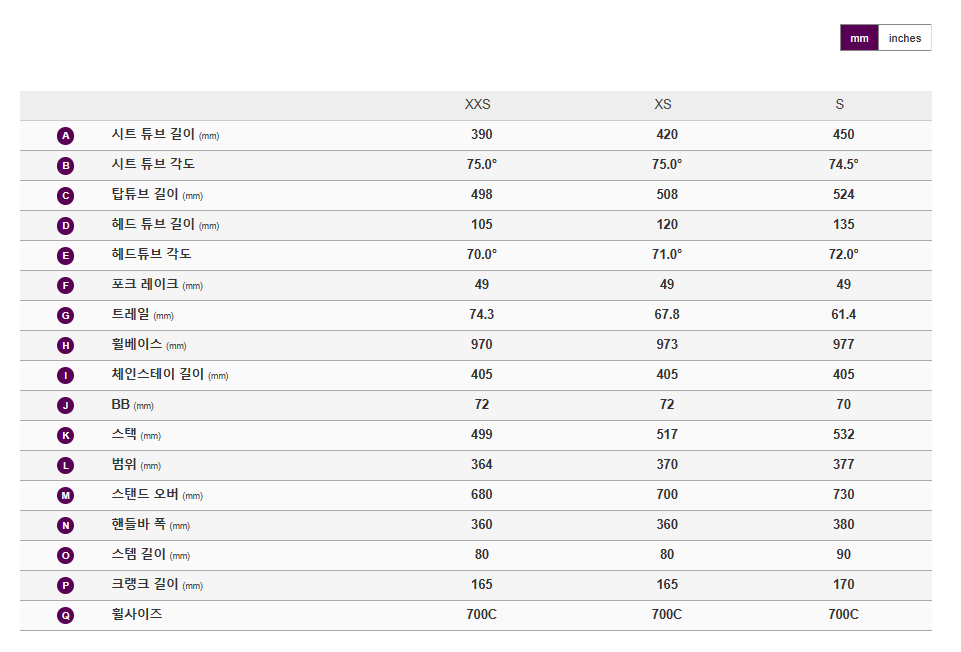Click the S 트레일 value 61.4
The width and height of the screenshot is (961, 652).
click(843, 315)
